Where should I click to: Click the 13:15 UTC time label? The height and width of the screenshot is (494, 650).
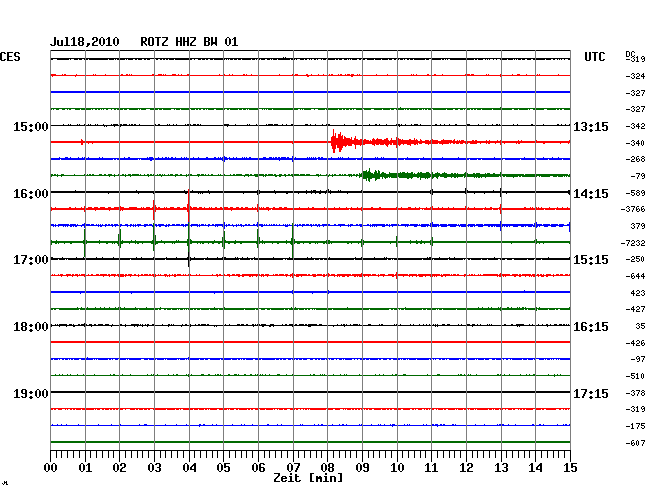[591, 126]
